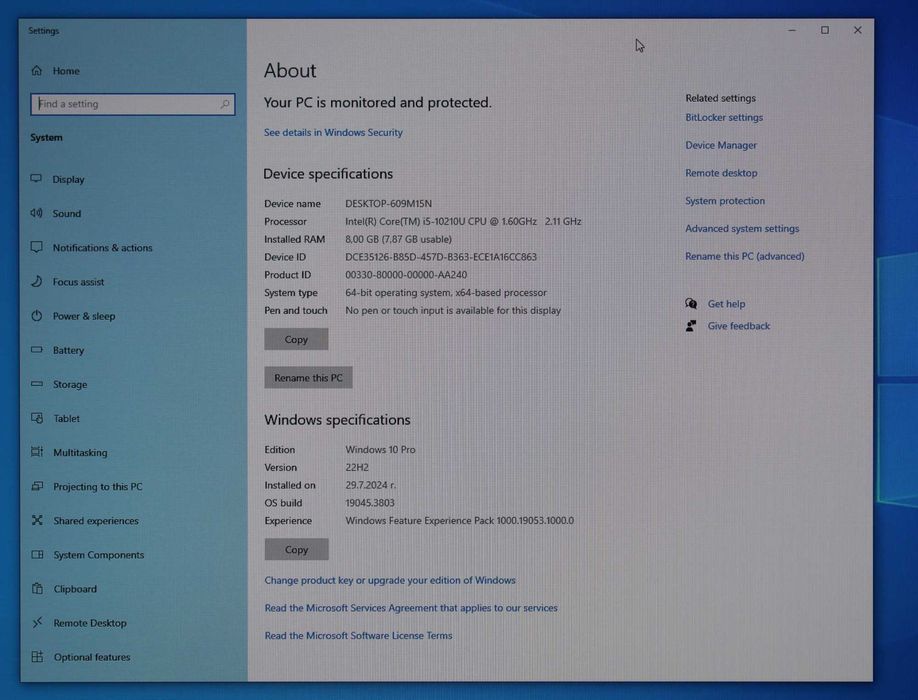The height and width of the screenshot is (700, 918).
Task: Copy the device specifications
Action: click(296, 339)
